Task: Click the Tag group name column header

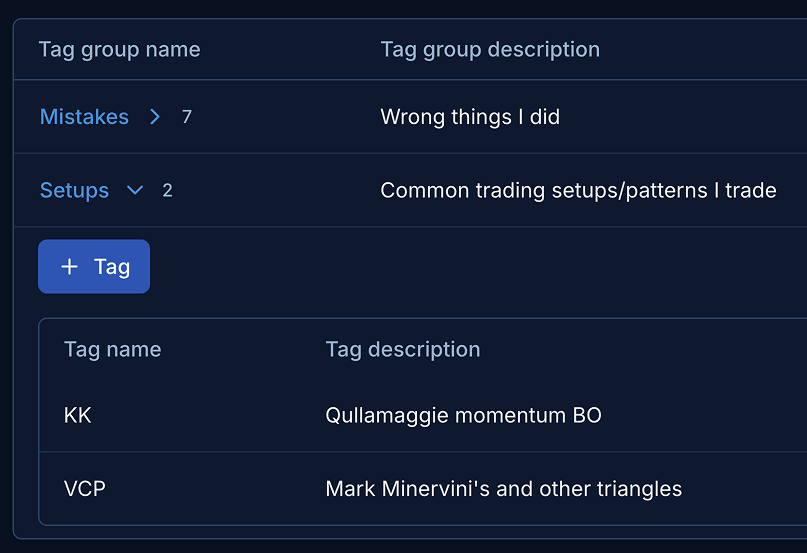Action: click(x=119, y=50)
